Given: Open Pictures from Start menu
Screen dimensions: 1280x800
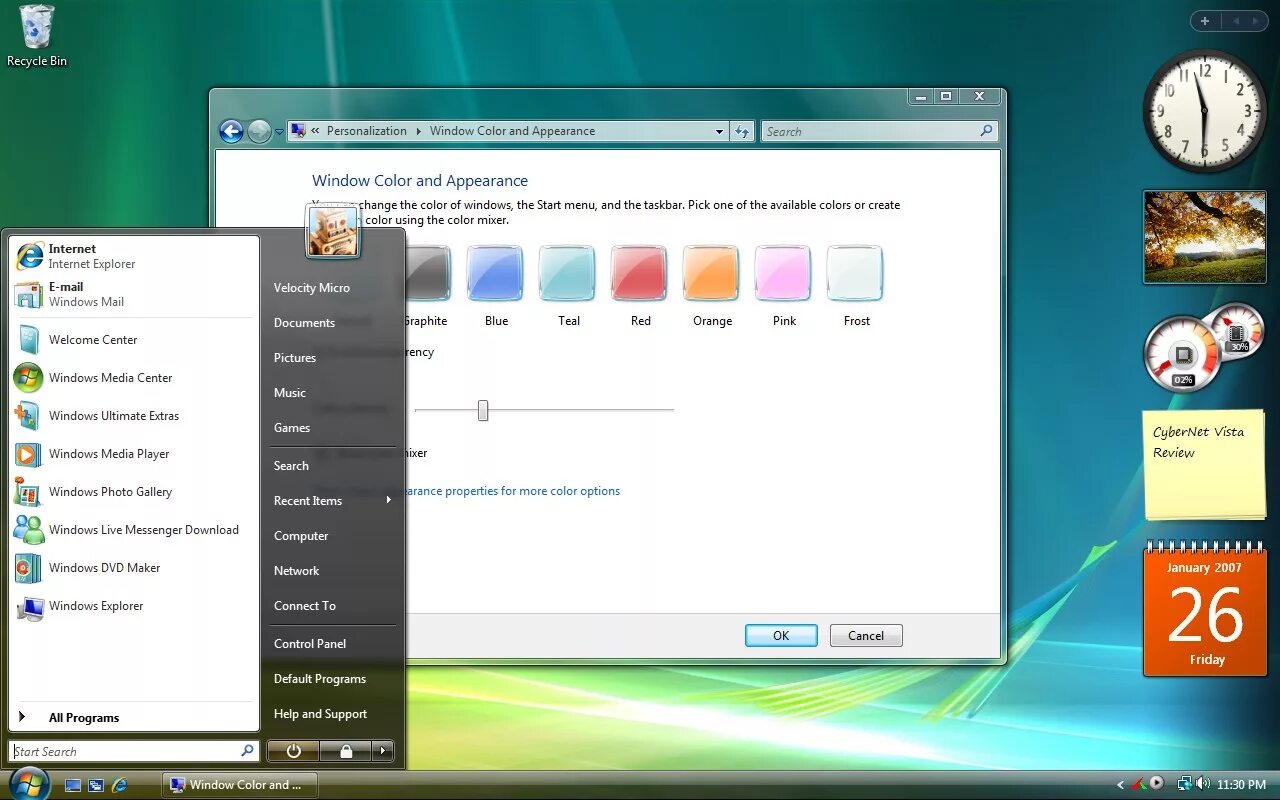Looking at the screenshot, I should click(333, 358).
